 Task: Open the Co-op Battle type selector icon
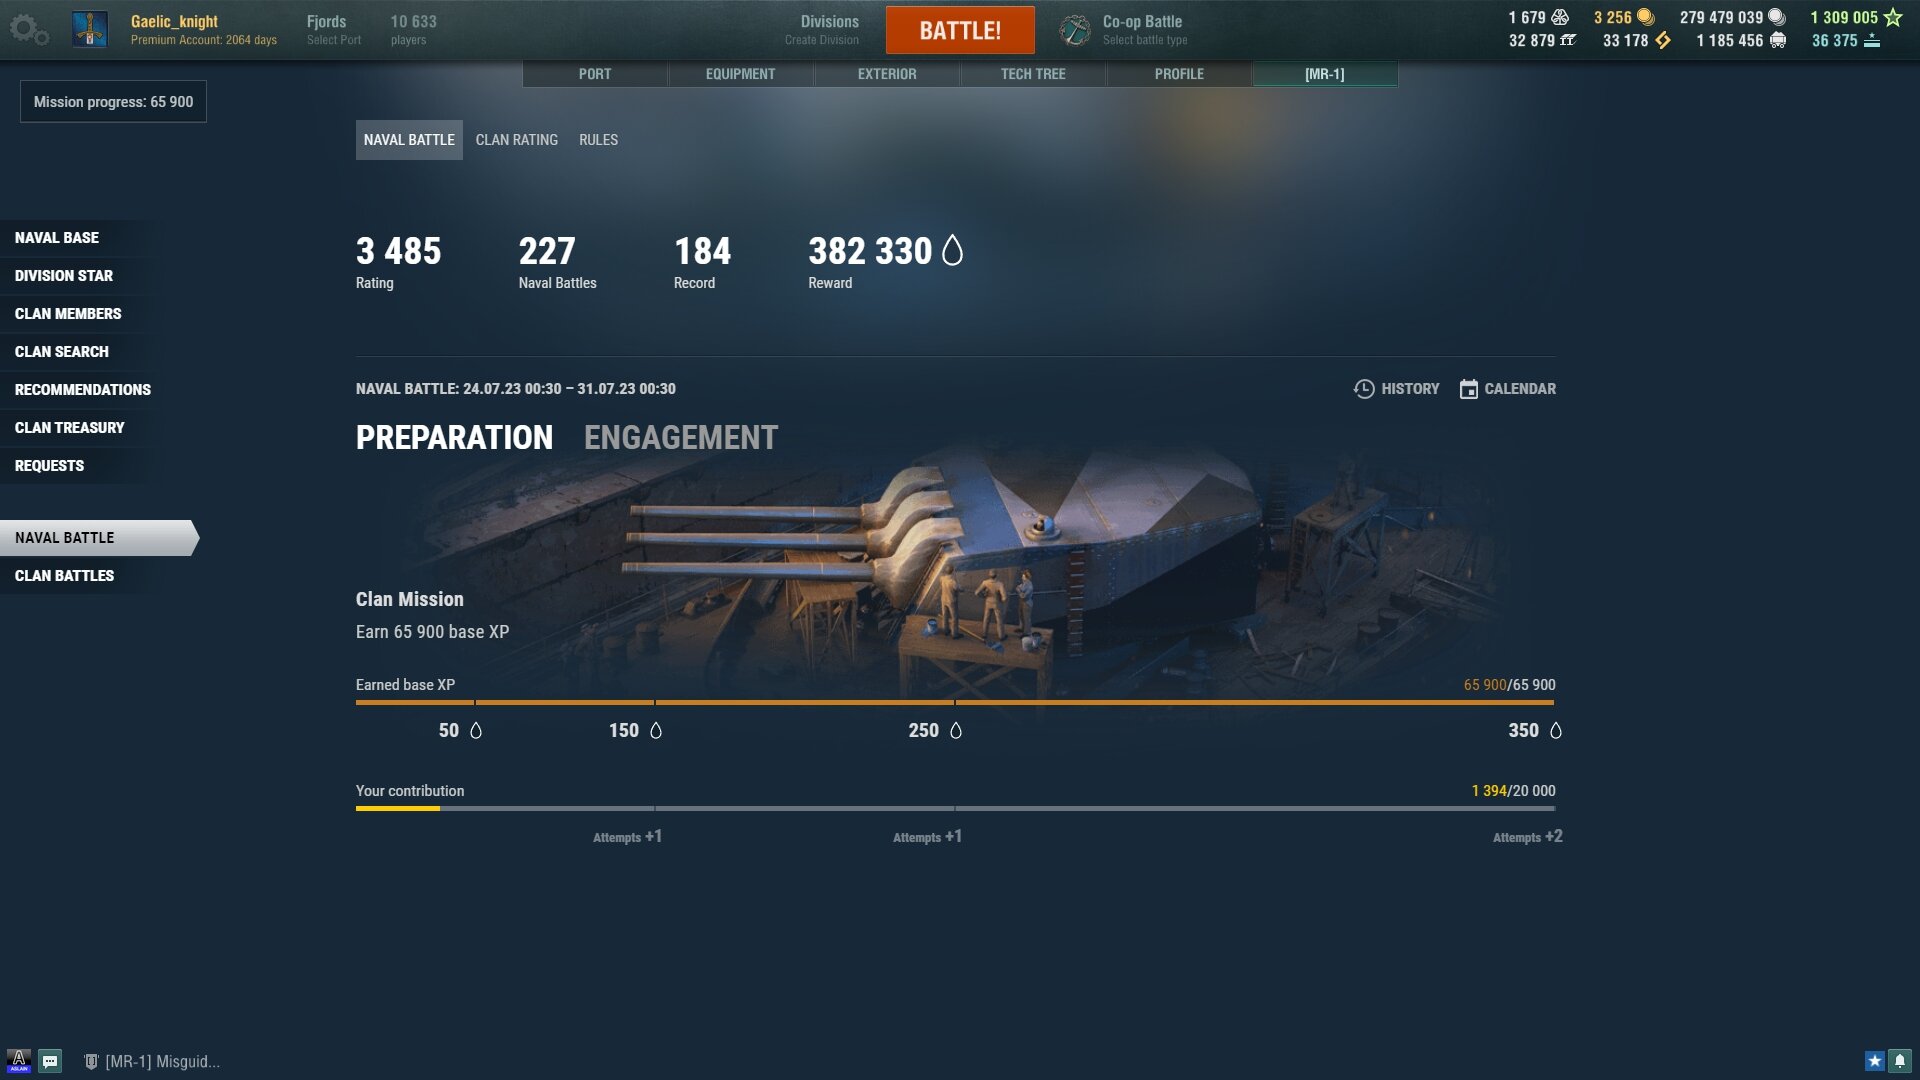1075,30
